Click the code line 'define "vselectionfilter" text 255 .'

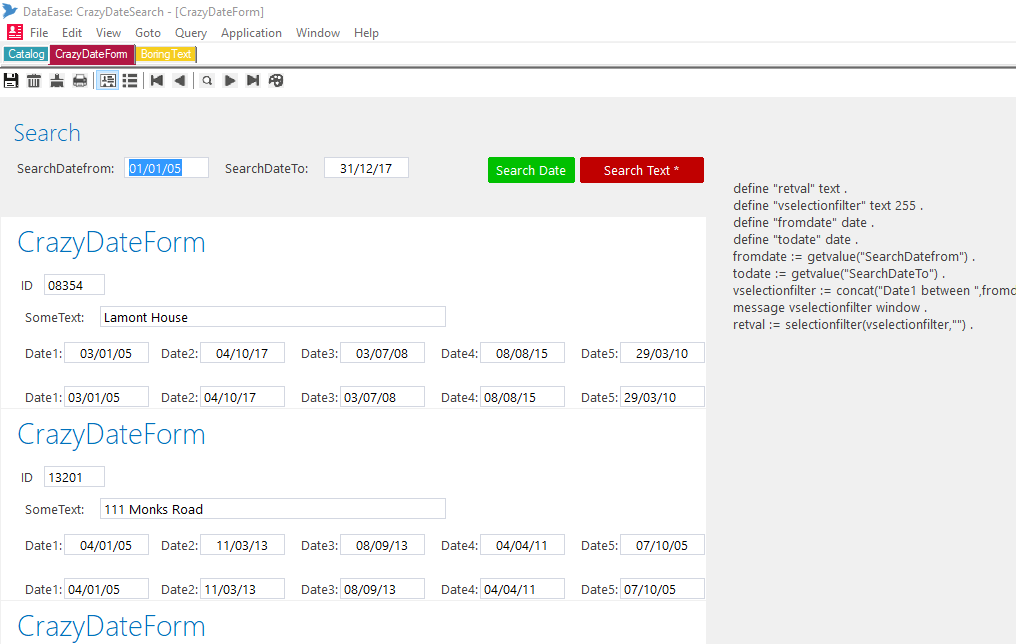point(827,205)
